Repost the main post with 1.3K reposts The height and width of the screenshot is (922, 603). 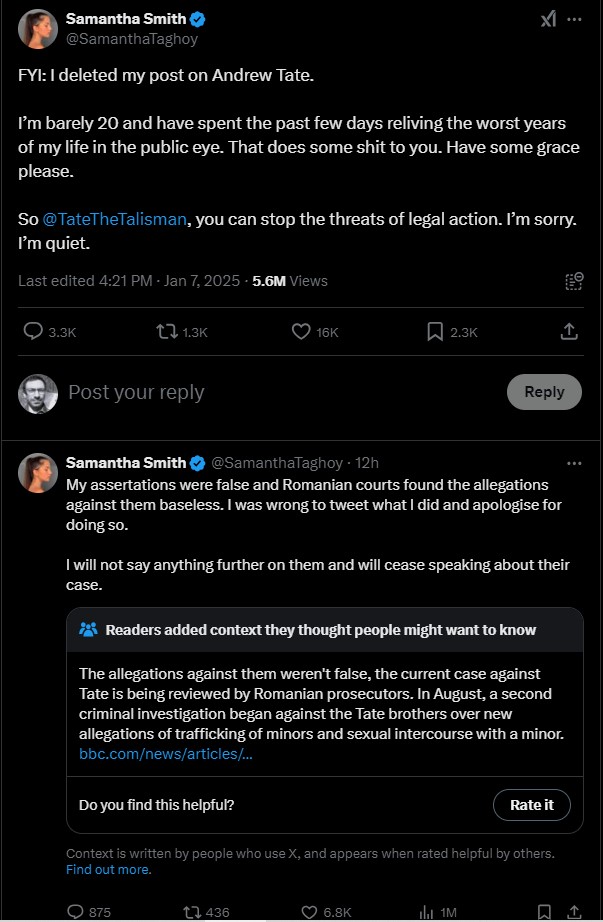coord(182,332)
